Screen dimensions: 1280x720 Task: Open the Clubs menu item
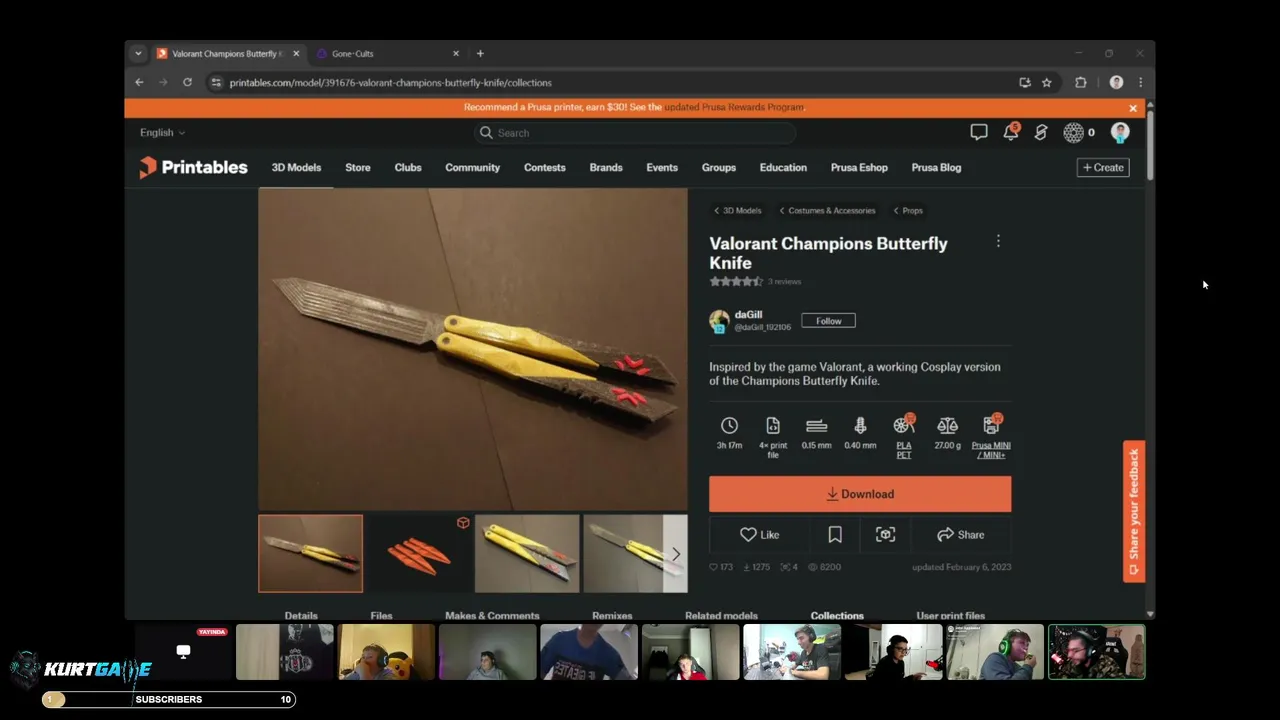pos(408,168)
